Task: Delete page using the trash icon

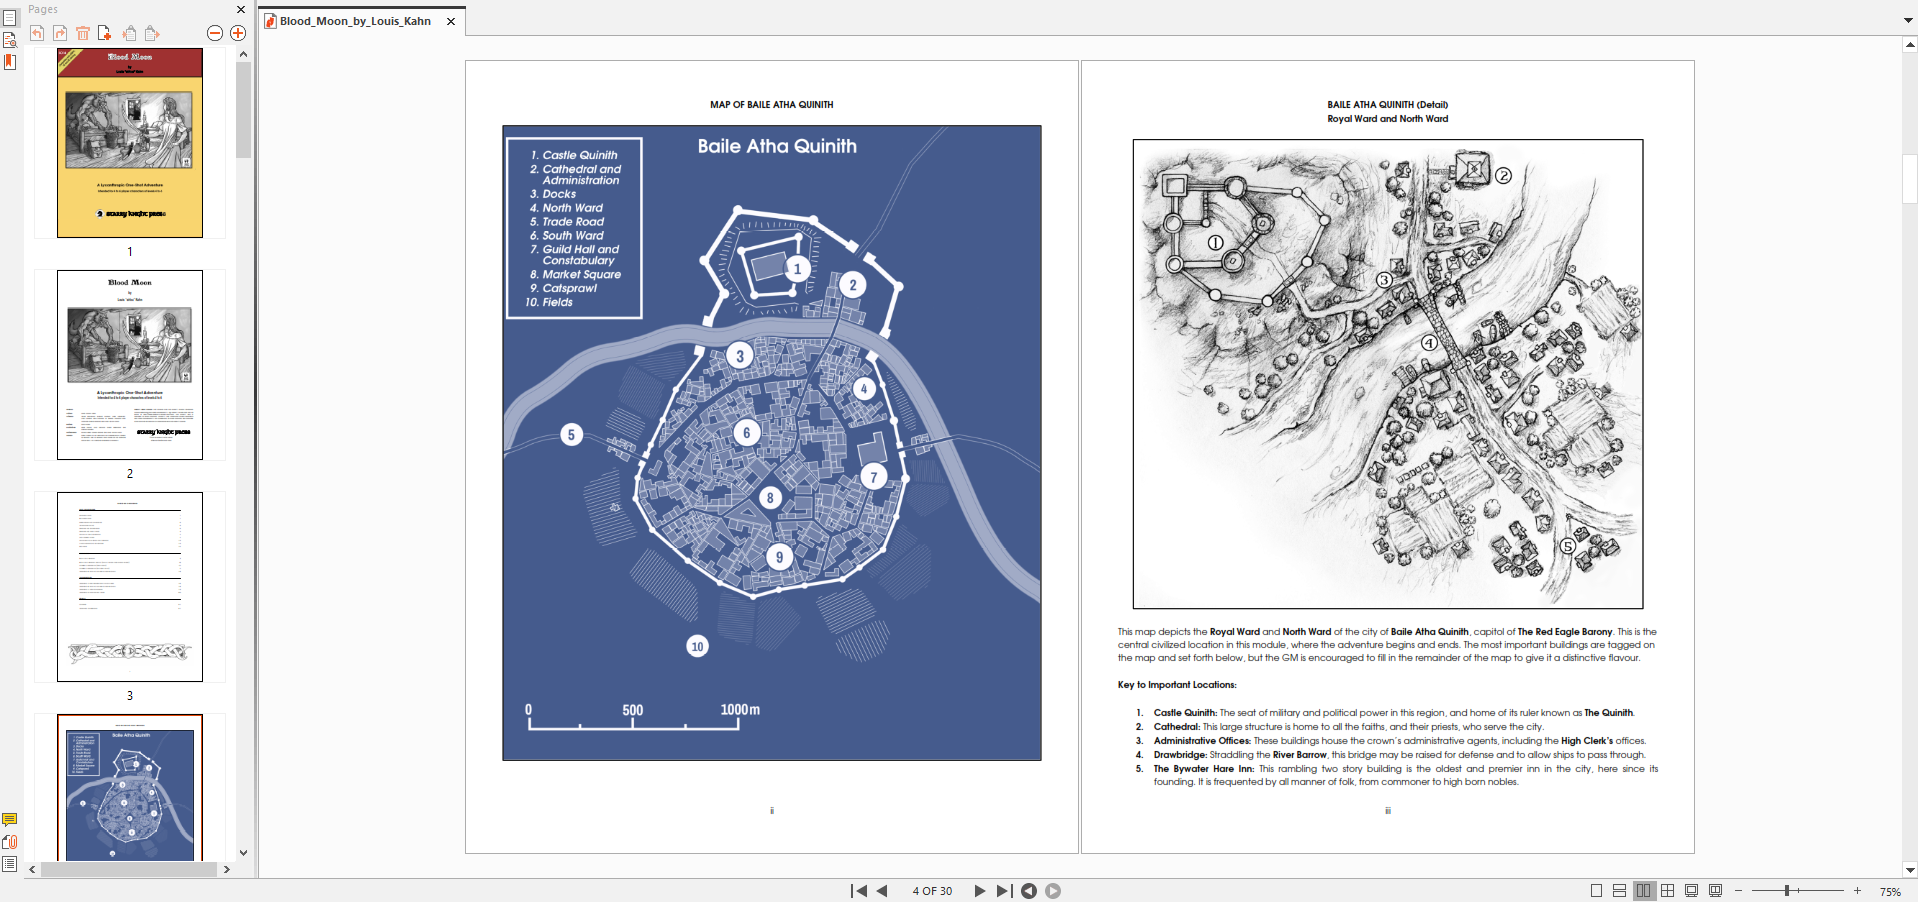Action: coord(83,33)
